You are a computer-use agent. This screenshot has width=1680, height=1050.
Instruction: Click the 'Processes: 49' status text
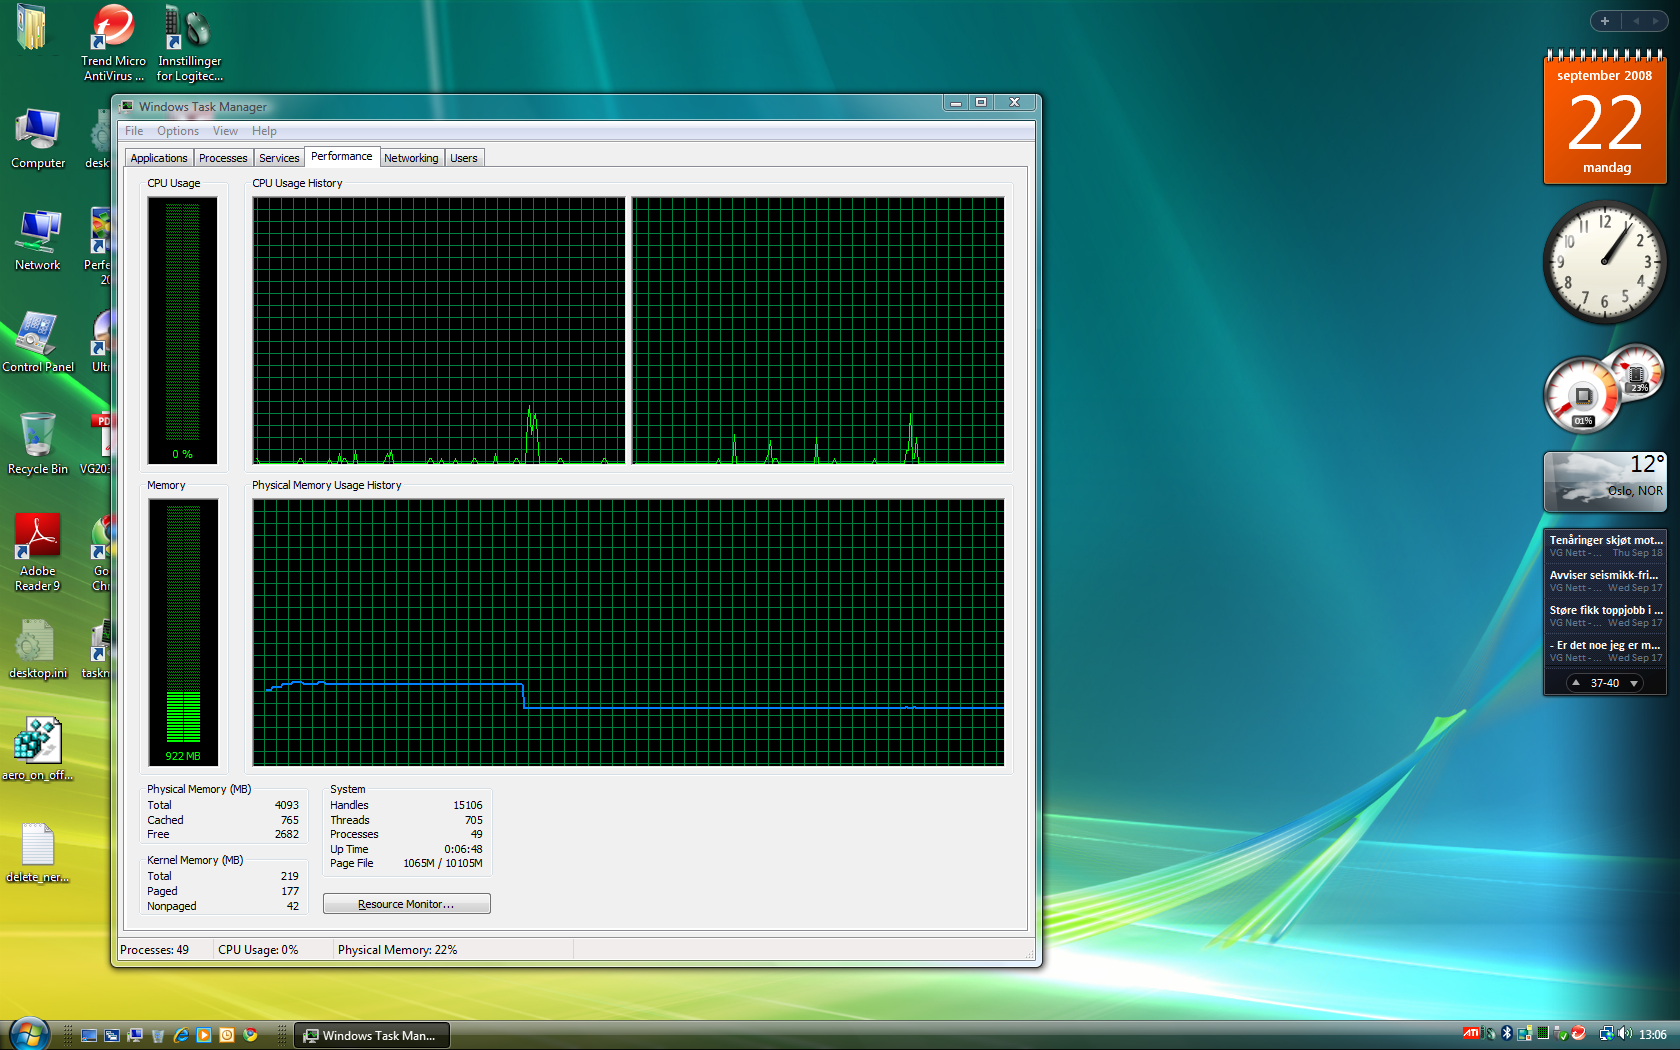(154, 950)
